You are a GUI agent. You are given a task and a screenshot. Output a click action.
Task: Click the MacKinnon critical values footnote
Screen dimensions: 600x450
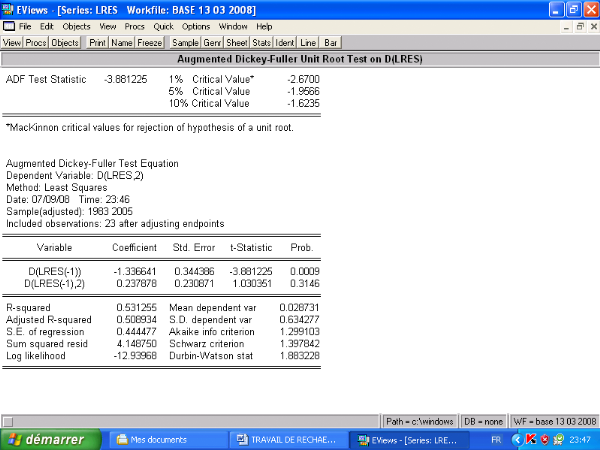click(150, 127)
